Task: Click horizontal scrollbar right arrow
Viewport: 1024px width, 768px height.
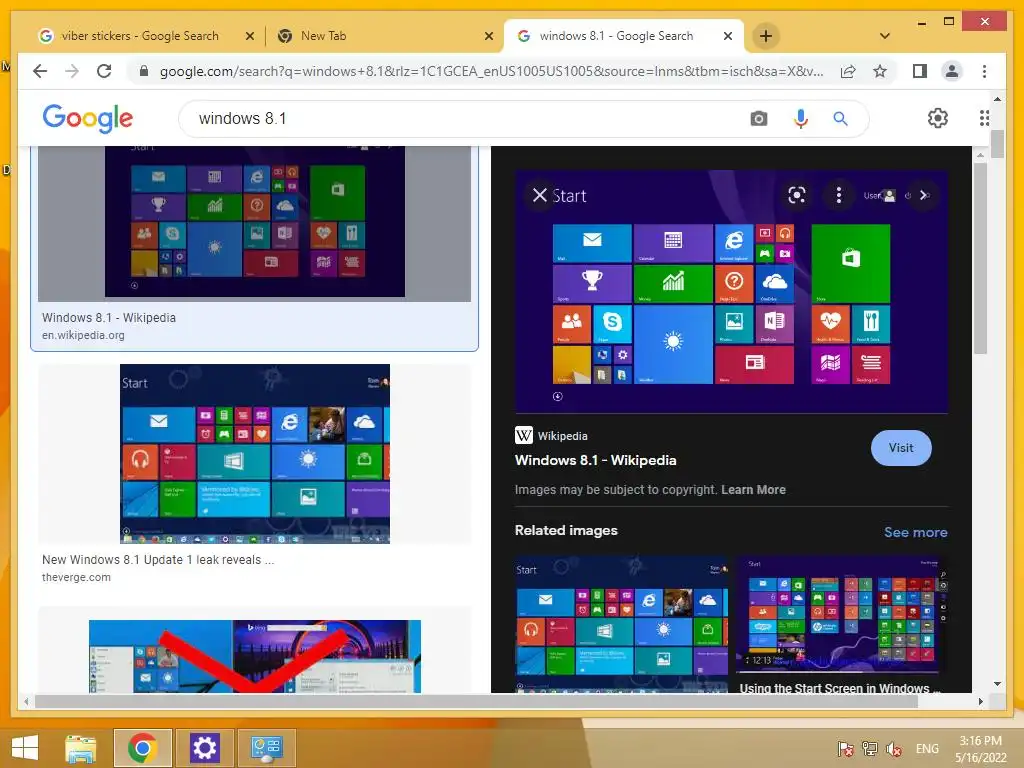Action: pyautogui.click(x=980, y=701)
